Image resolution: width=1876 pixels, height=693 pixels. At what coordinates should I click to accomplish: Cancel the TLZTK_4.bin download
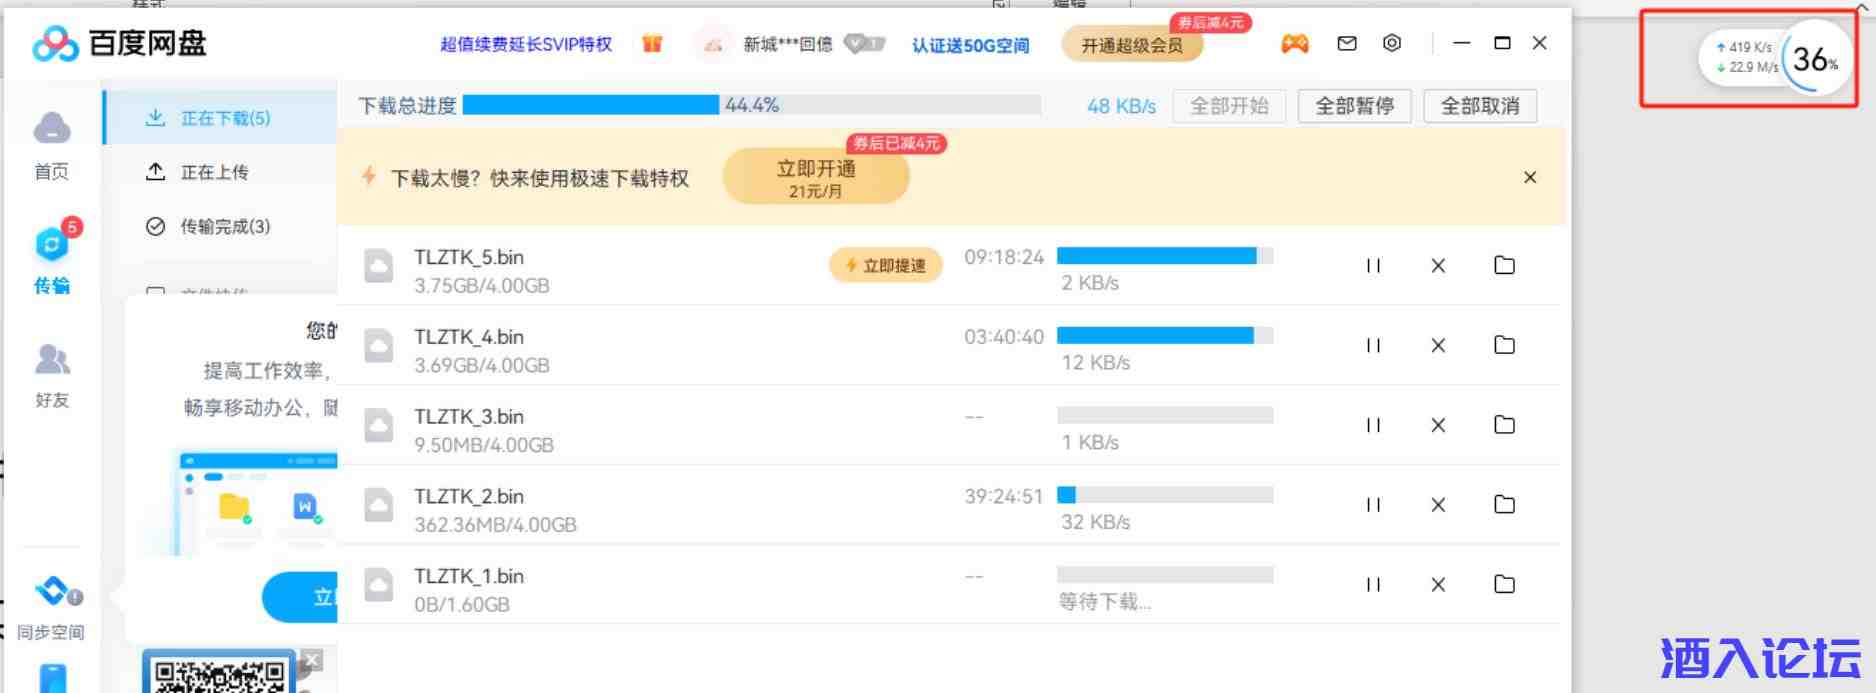[x=1438, y=345]
